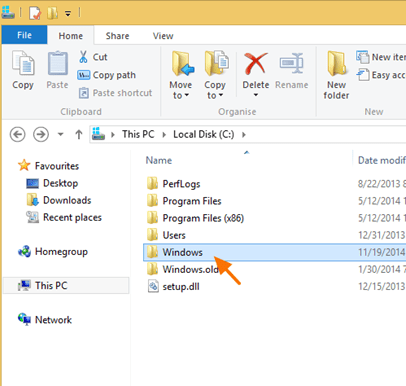
Task: Click the PerfLogs folder icon
Action: (x=153, y=183)
